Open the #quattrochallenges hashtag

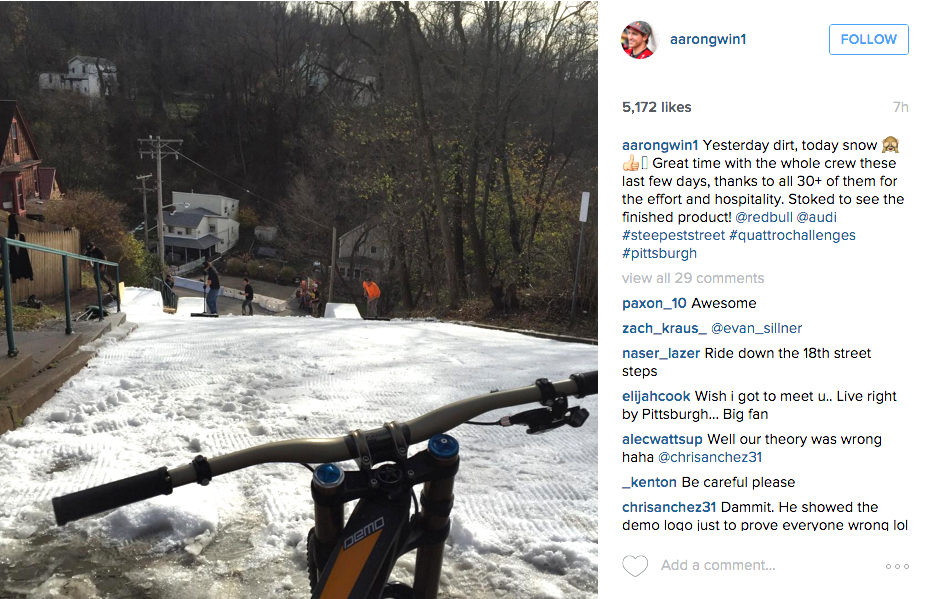click(792, 235)
